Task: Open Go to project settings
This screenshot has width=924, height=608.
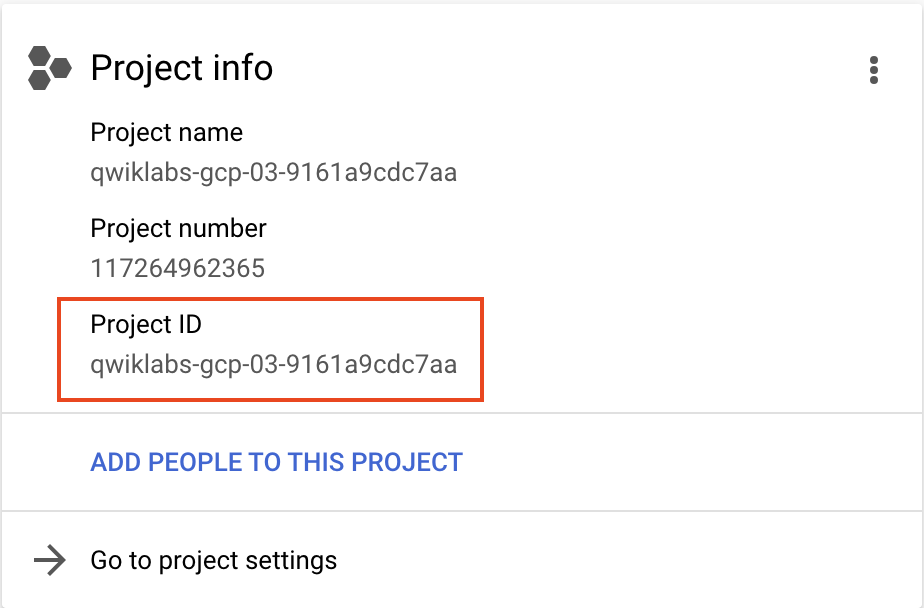Action: 213,561
